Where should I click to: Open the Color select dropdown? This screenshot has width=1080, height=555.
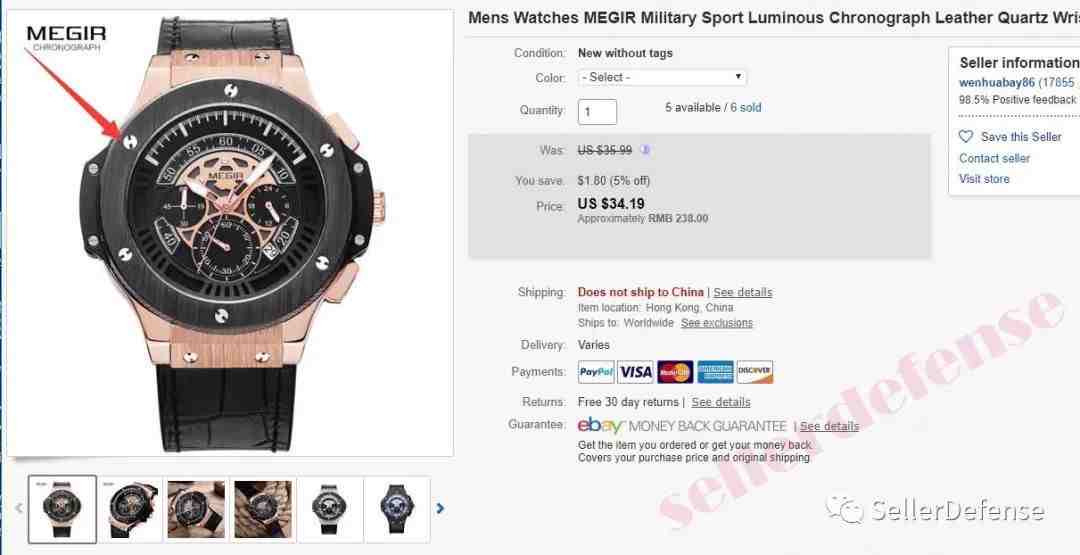tap(662, 77)
